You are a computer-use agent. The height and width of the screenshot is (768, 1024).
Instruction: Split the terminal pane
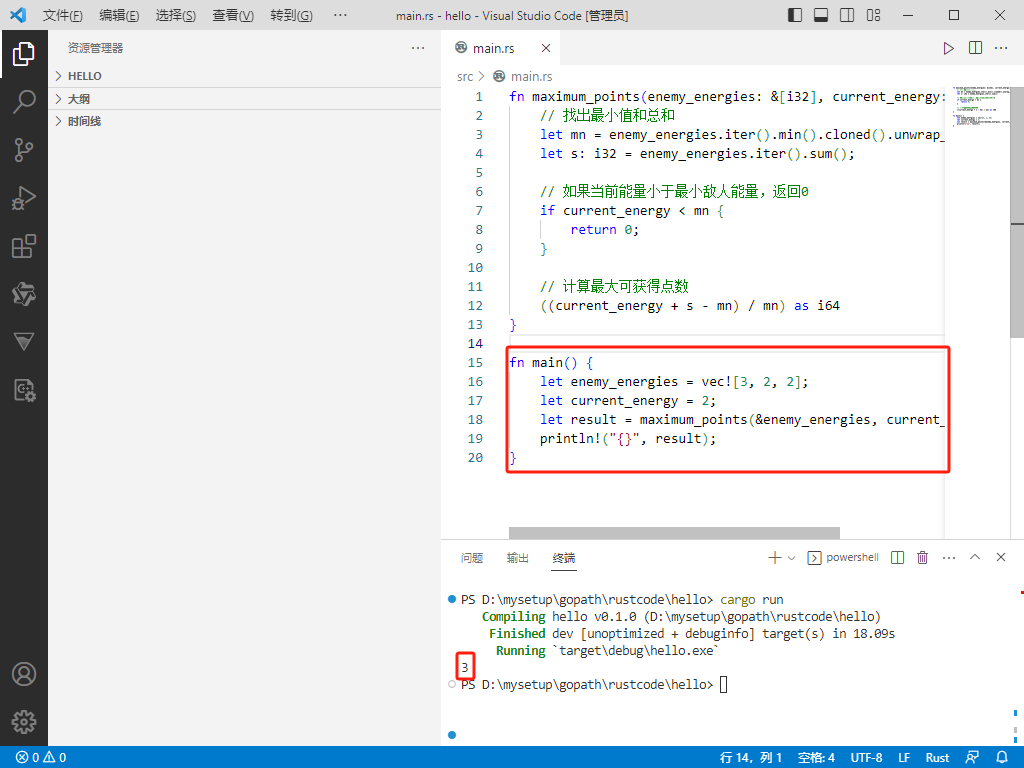tap(897, 557)
